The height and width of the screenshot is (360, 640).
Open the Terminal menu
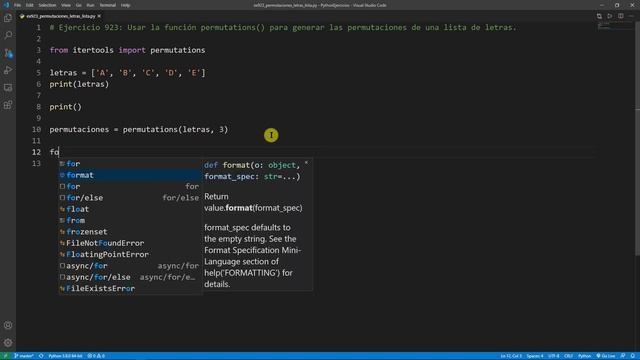point(107,5)
